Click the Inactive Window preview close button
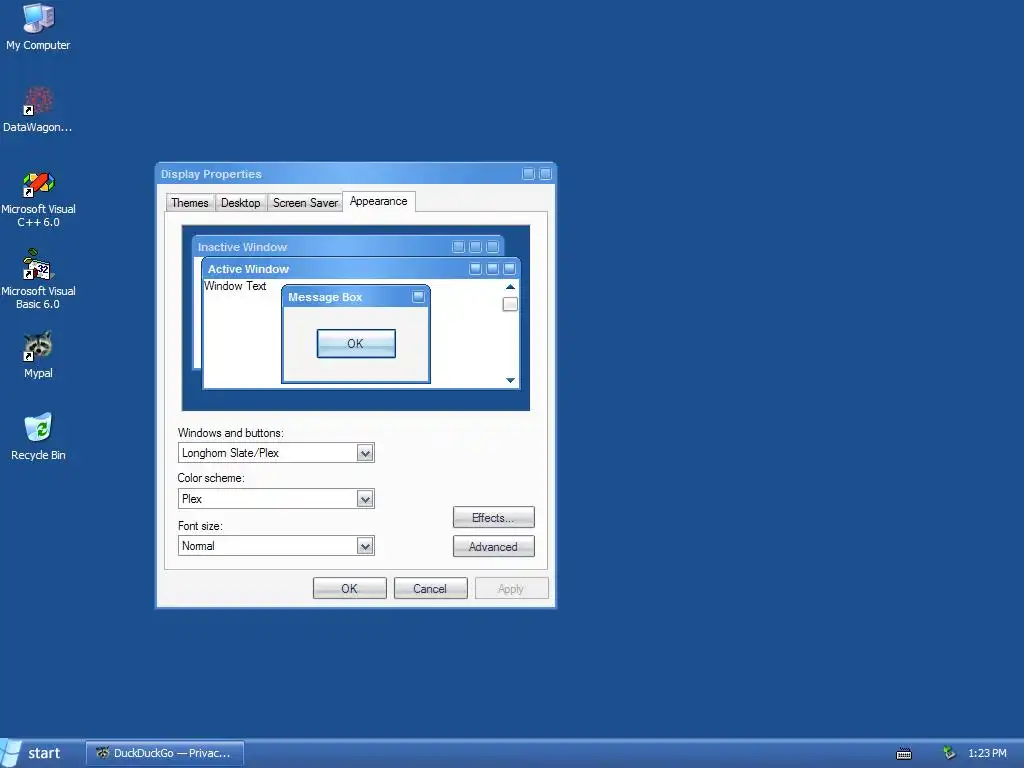Screen dimensions: 1024x768 coord(492,246)
